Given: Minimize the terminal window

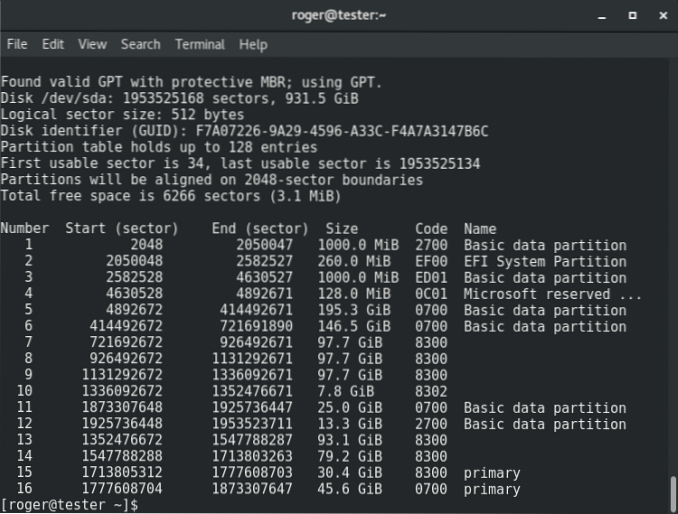Looking at the screenshot, I should click(x=601, y=16).
